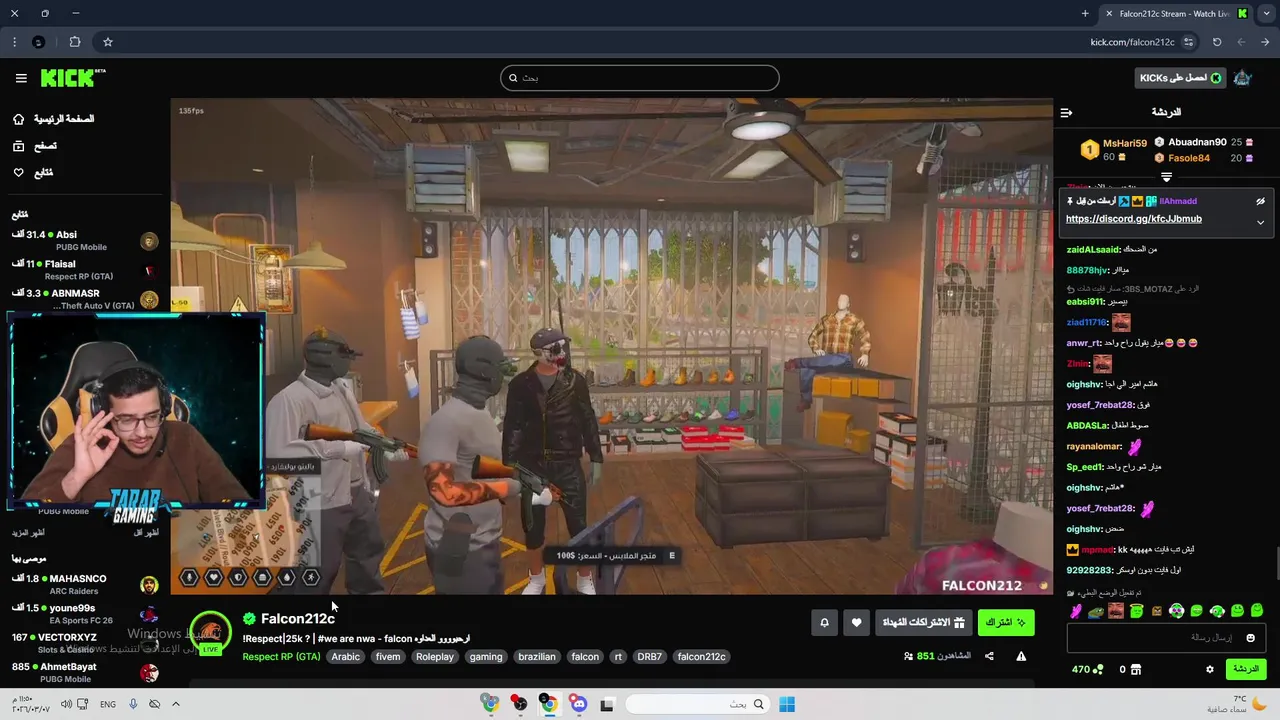1280x720 pixels.
Task: Open the F1aisal channel in the followed list
Action: (85, 270)
